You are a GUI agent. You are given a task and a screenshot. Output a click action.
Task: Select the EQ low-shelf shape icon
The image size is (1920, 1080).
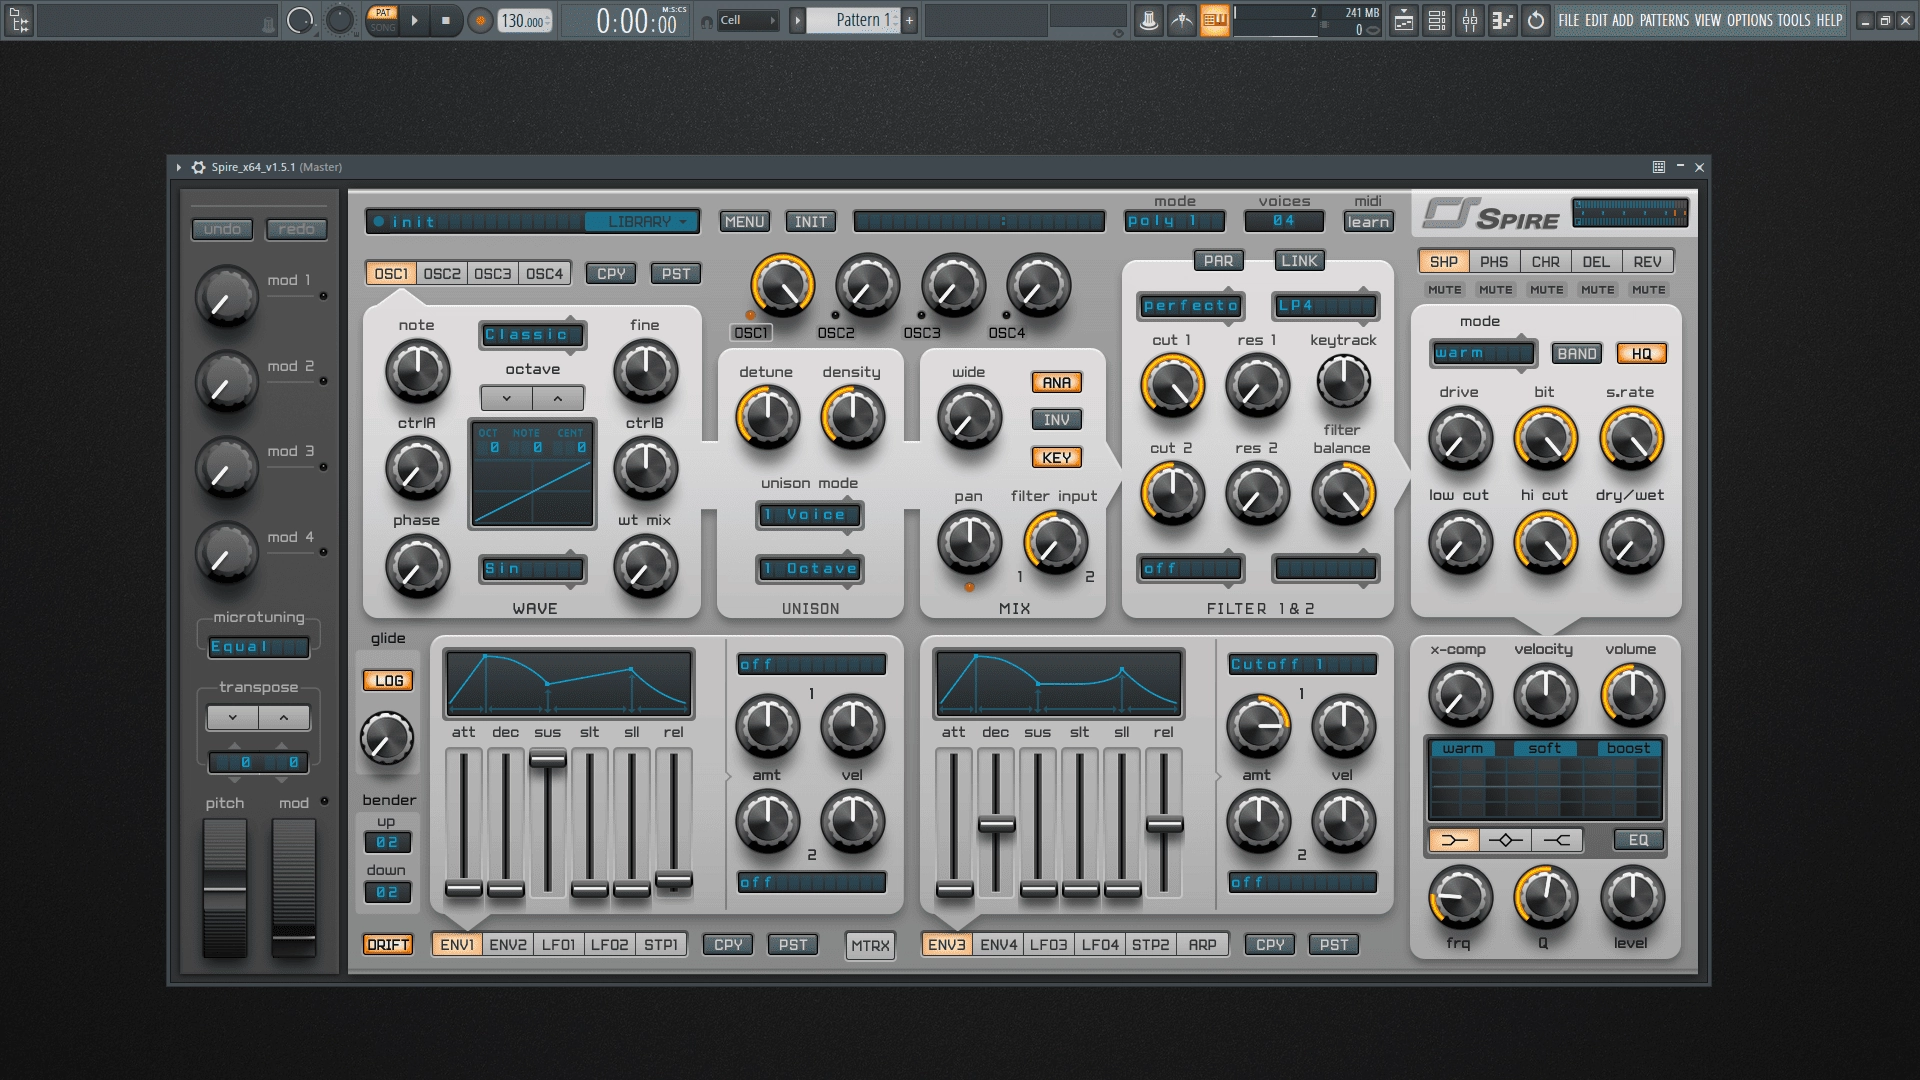(1454, 840)
